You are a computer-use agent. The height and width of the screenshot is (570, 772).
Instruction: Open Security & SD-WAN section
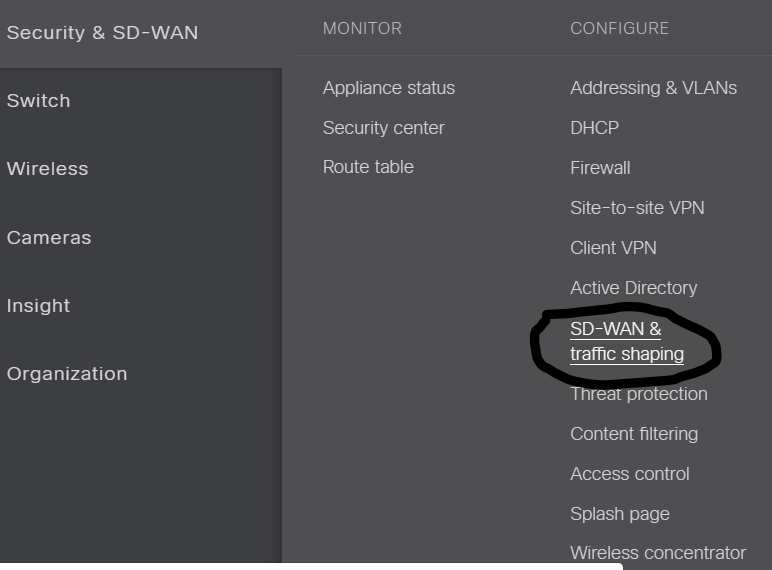point(102,32)
